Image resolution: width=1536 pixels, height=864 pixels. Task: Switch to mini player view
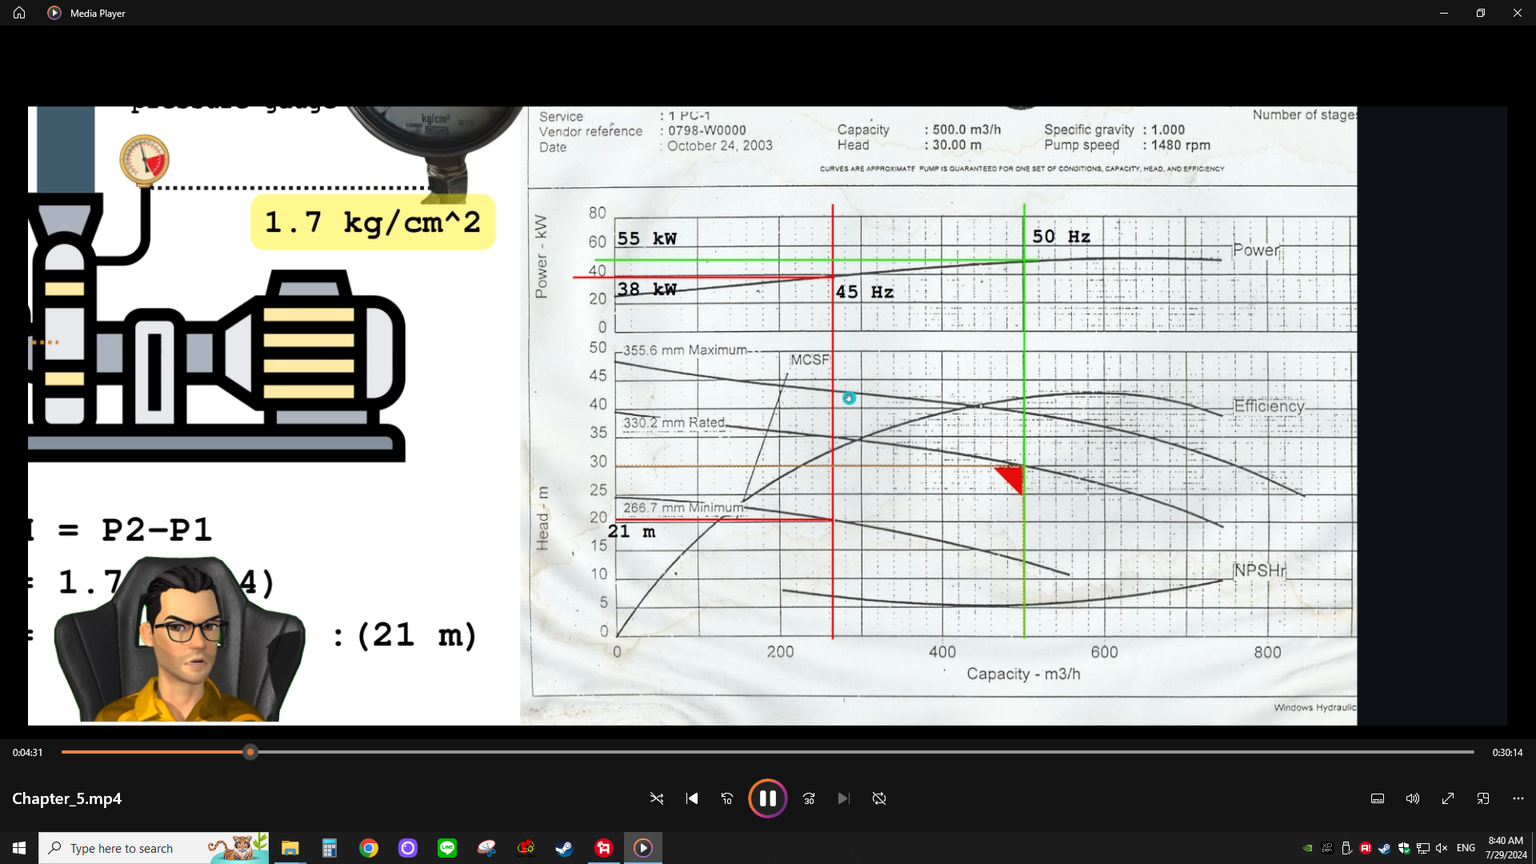tap(1483, 798)
